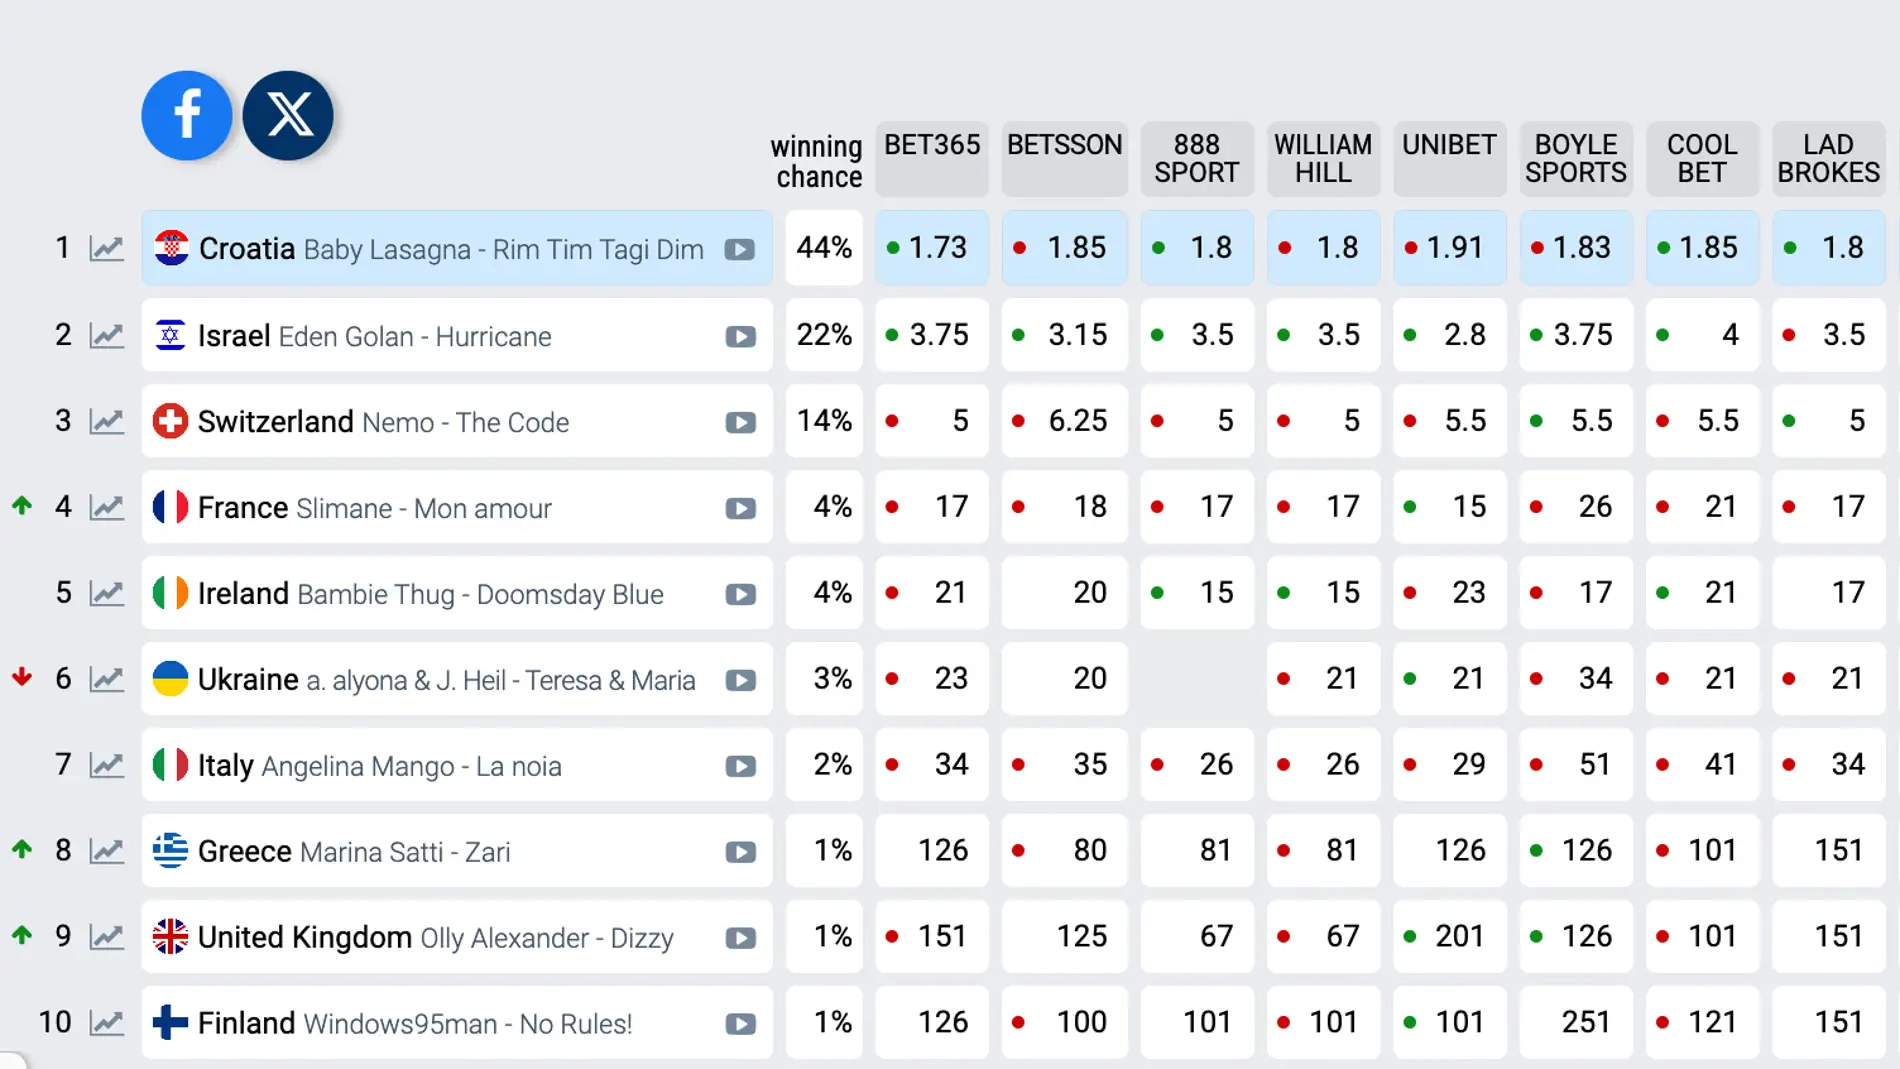Play Israel's Hurricane video
Viewport: 1900px width, 1069px height.
740,337
